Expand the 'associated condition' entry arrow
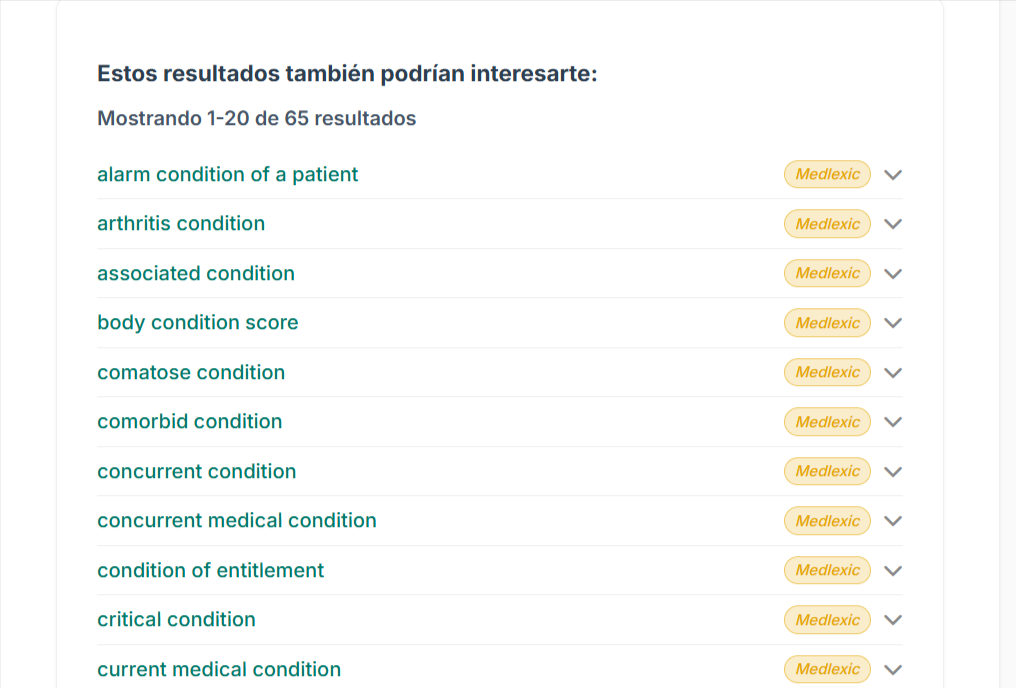 (x=893, y=274)
